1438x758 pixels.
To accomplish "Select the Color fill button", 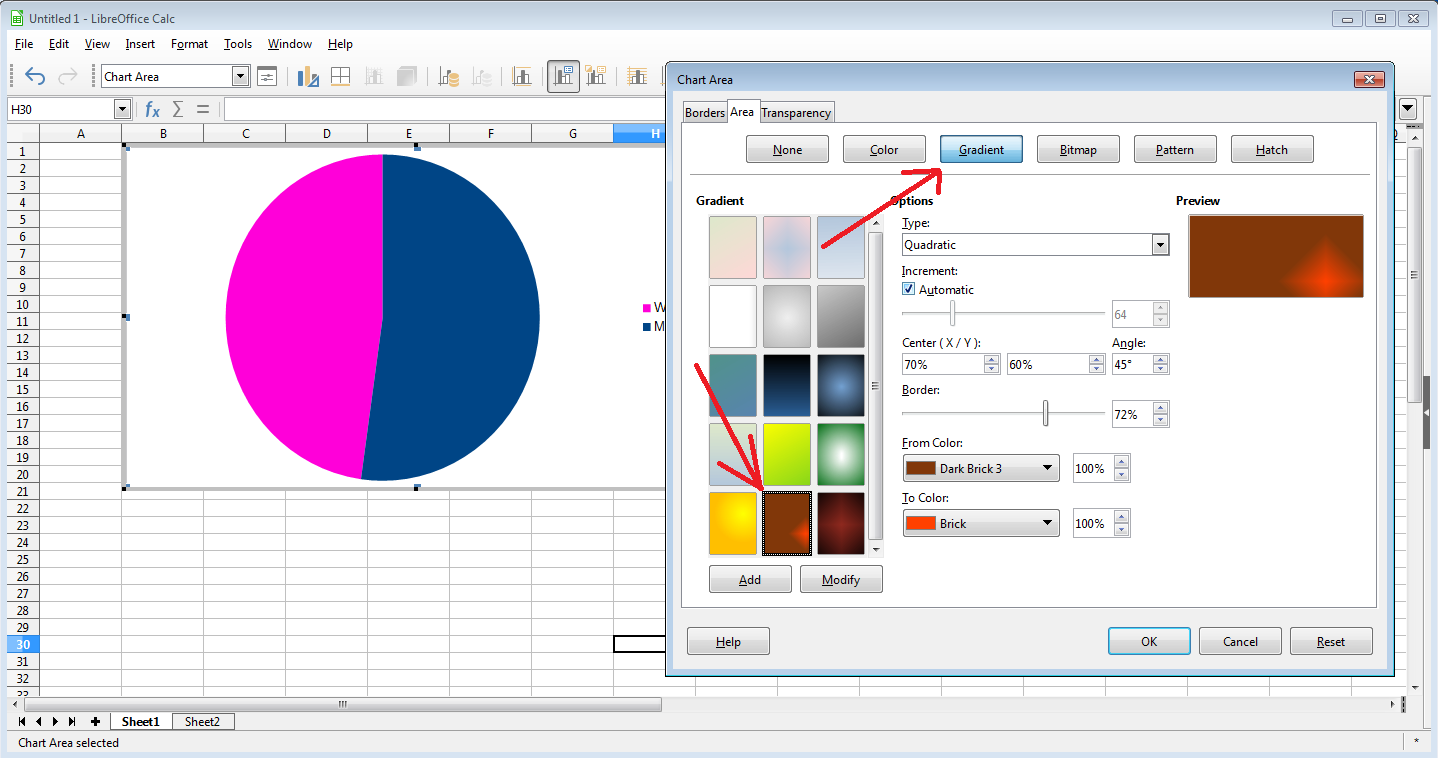I will pyautogui.click(x=884, y=150).
